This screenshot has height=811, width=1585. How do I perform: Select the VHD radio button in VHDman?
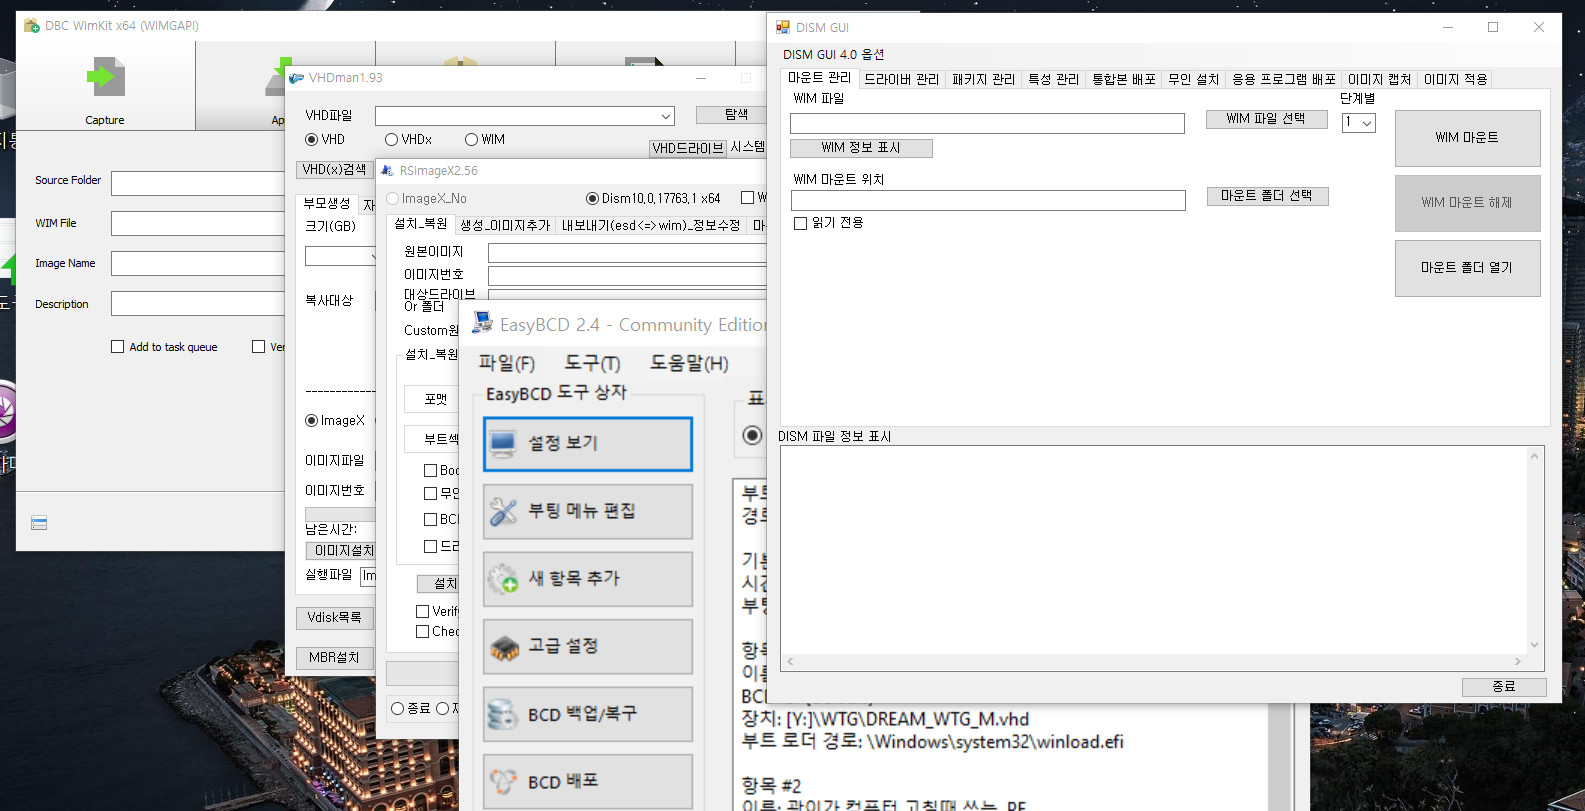coord(311,140)
